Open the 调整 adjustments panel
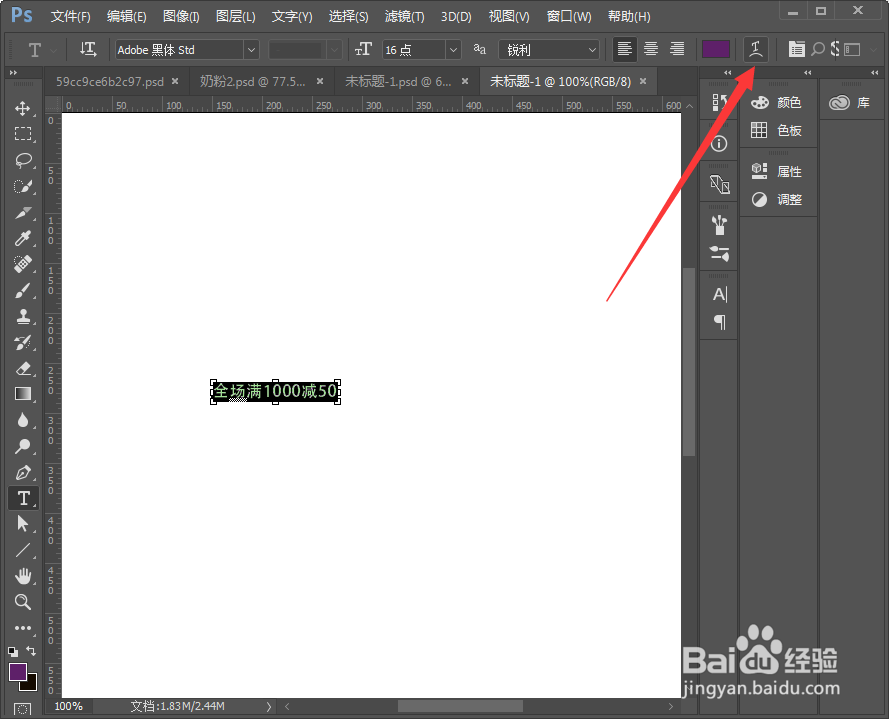Viewport: 889px width, 719px height. tap(778, 199)
